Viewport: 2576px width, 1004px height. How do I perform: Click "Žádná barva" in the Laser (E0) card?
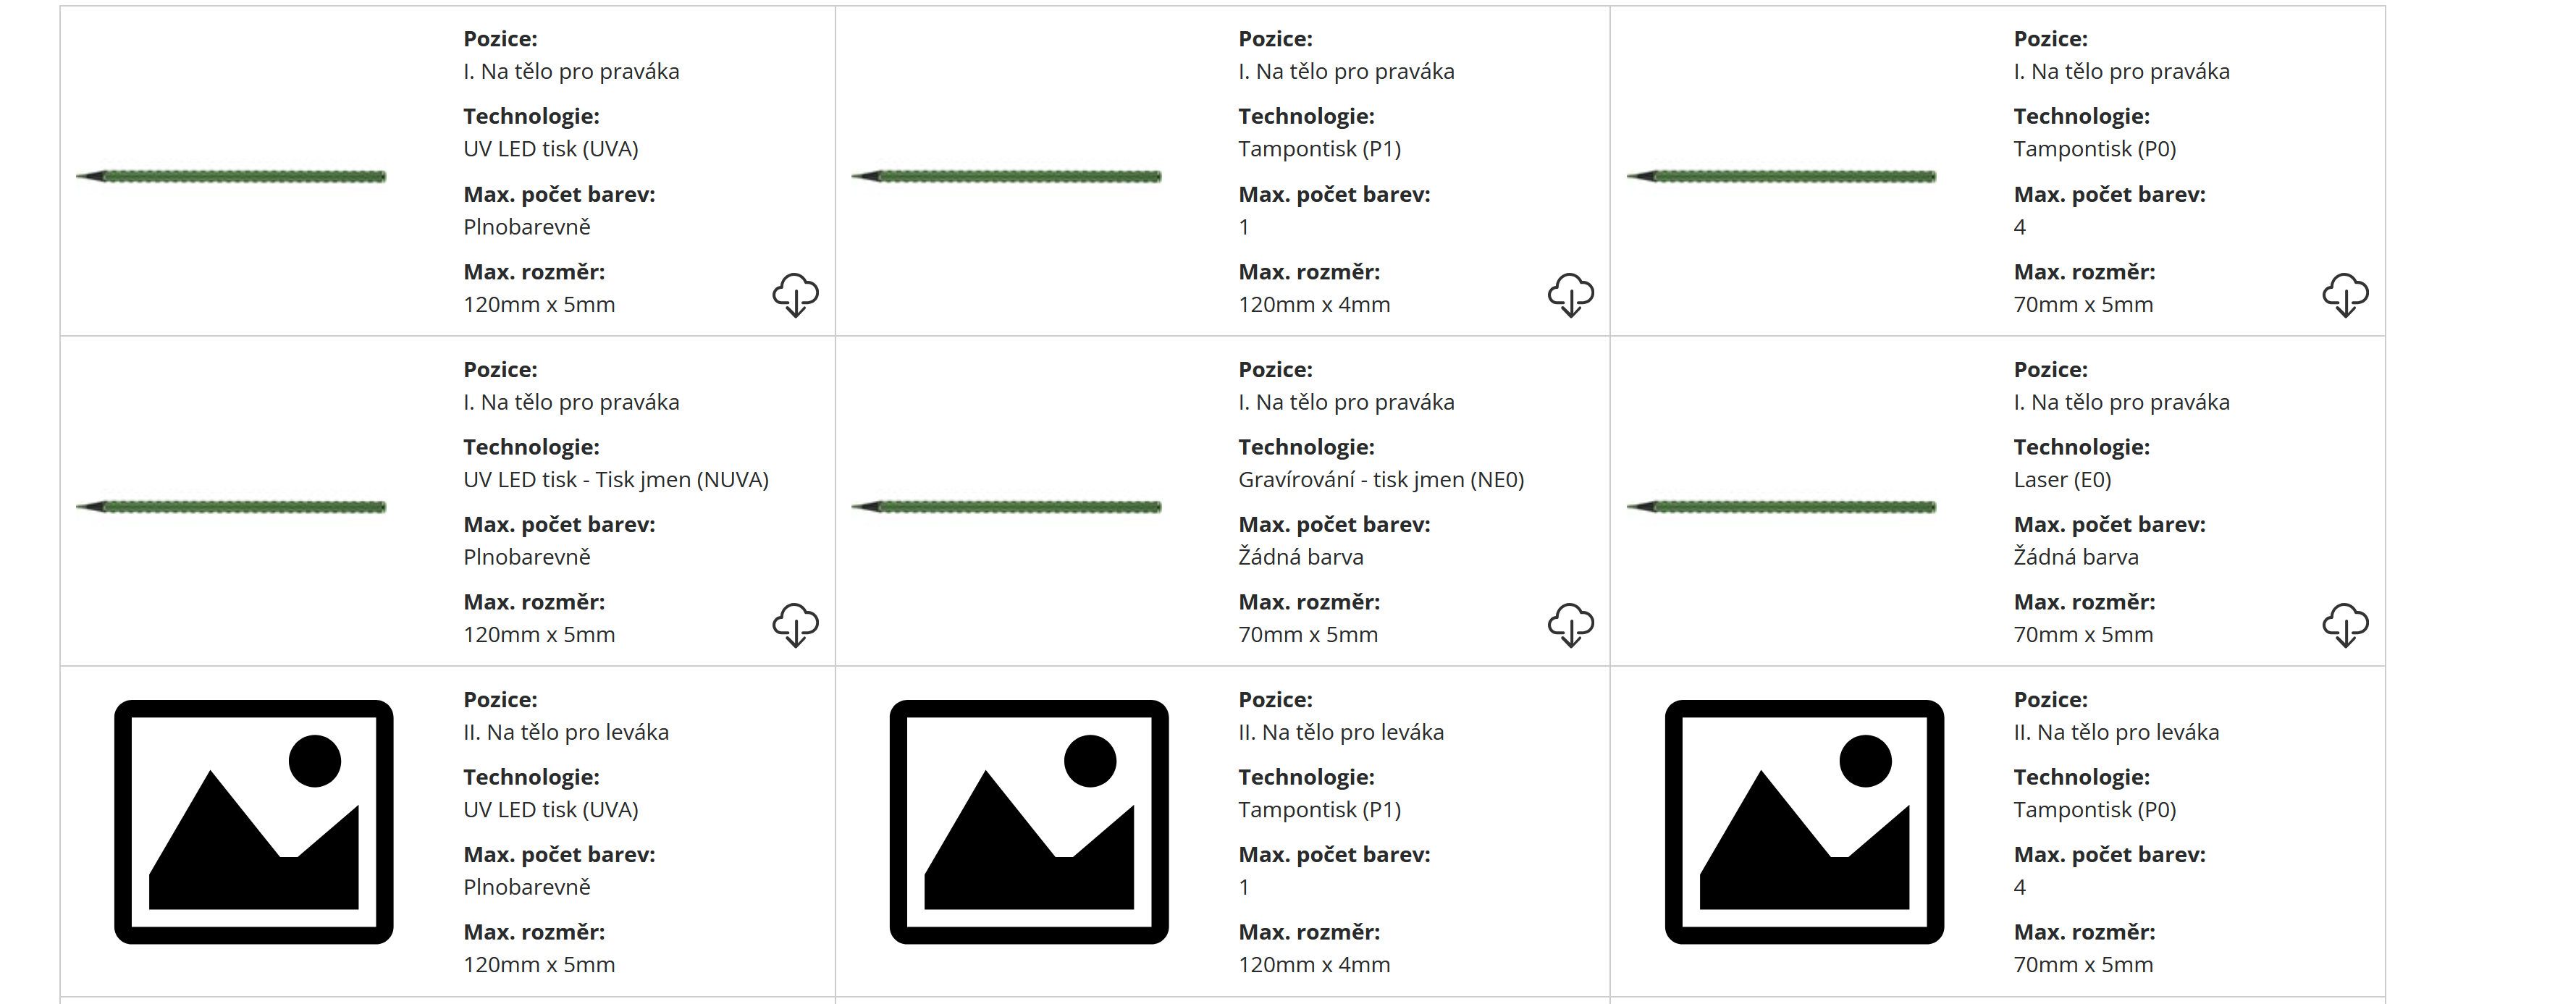(x=2076, y=557)
